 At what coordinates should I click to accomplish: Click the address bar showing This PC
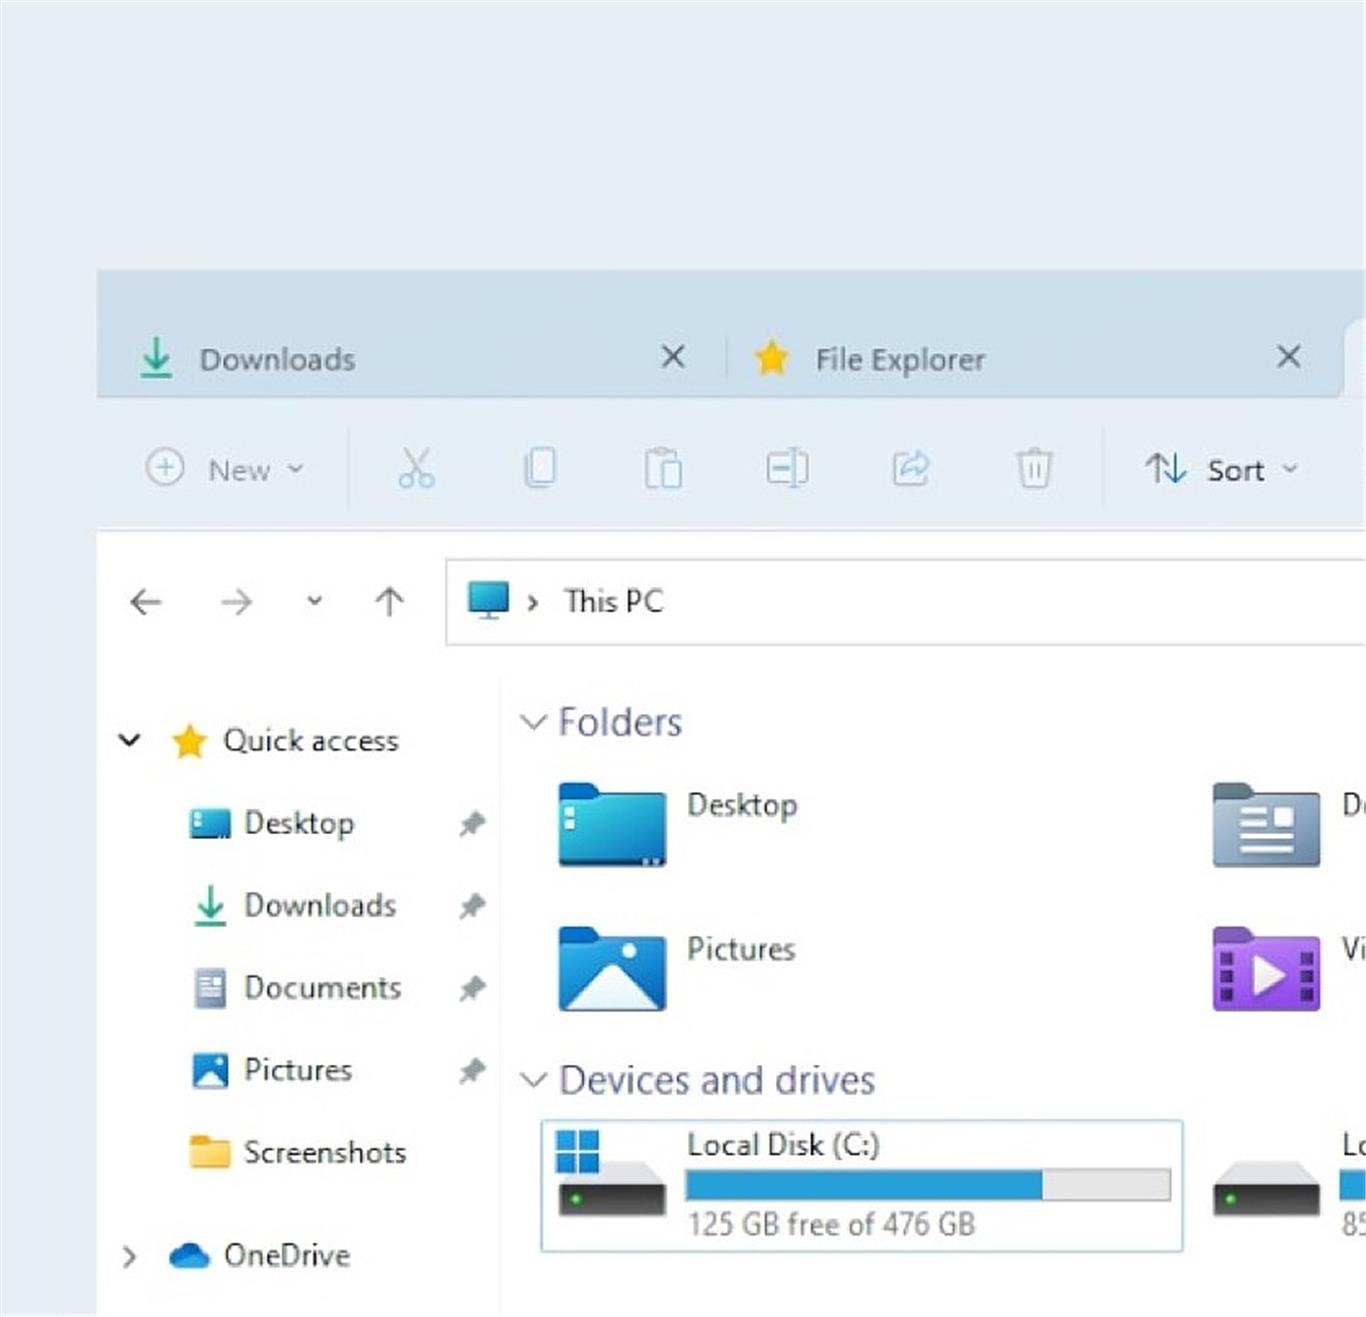tap(900, 602)
